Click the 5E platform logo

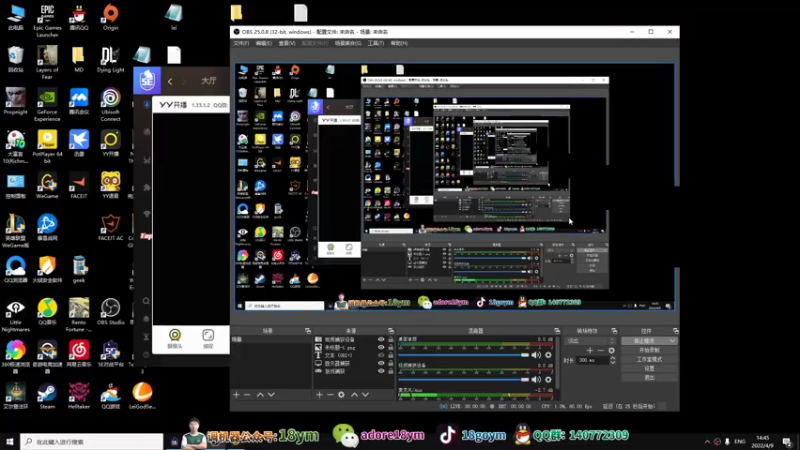[x=147, y=80]
